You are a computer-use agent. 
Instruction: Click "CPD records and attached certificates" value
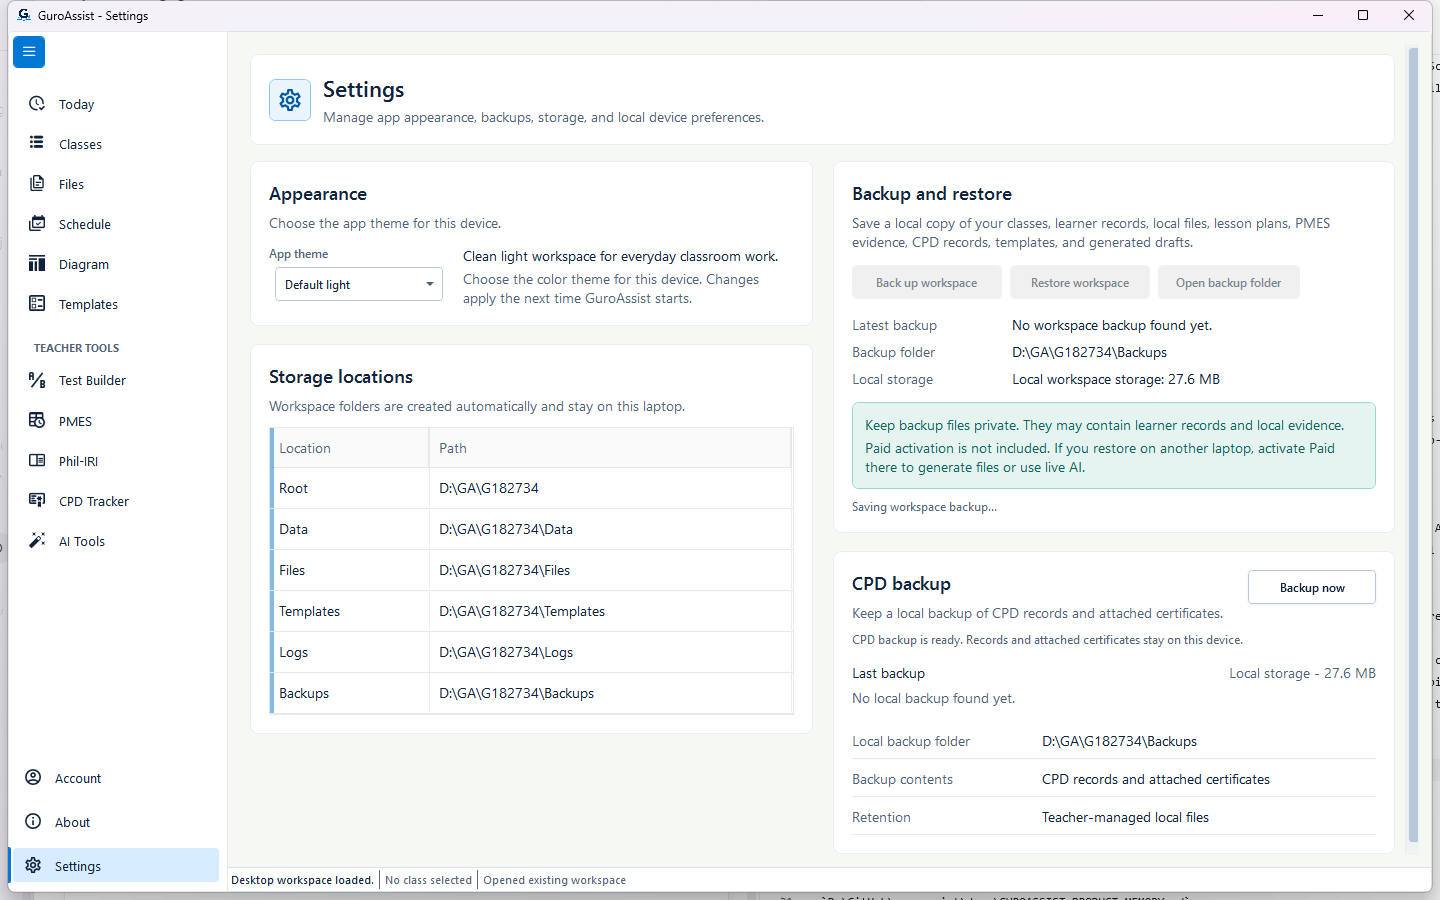click(x=1156, y=779)
